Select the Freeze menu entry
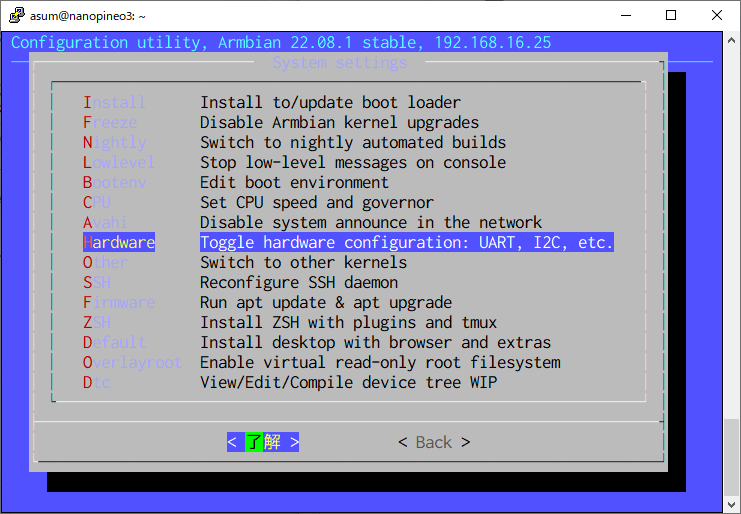The height and width of the screenshot is (514, 741). coord(110,122)
